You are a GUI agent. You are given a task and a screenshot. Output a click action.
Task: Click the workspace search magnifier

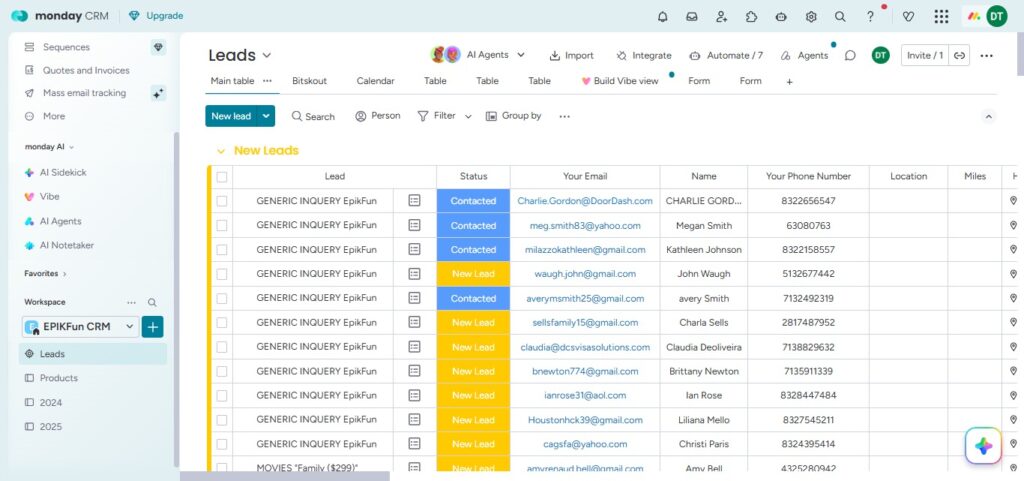click(152, 302)
